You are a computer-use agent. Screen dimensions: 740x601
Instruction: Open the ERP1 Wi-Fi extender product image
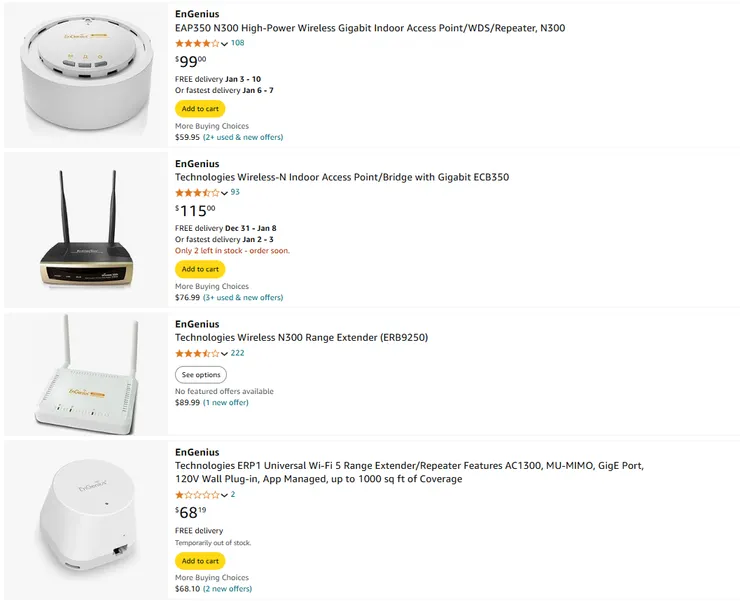pyautogui.click(x=84, y=520)
